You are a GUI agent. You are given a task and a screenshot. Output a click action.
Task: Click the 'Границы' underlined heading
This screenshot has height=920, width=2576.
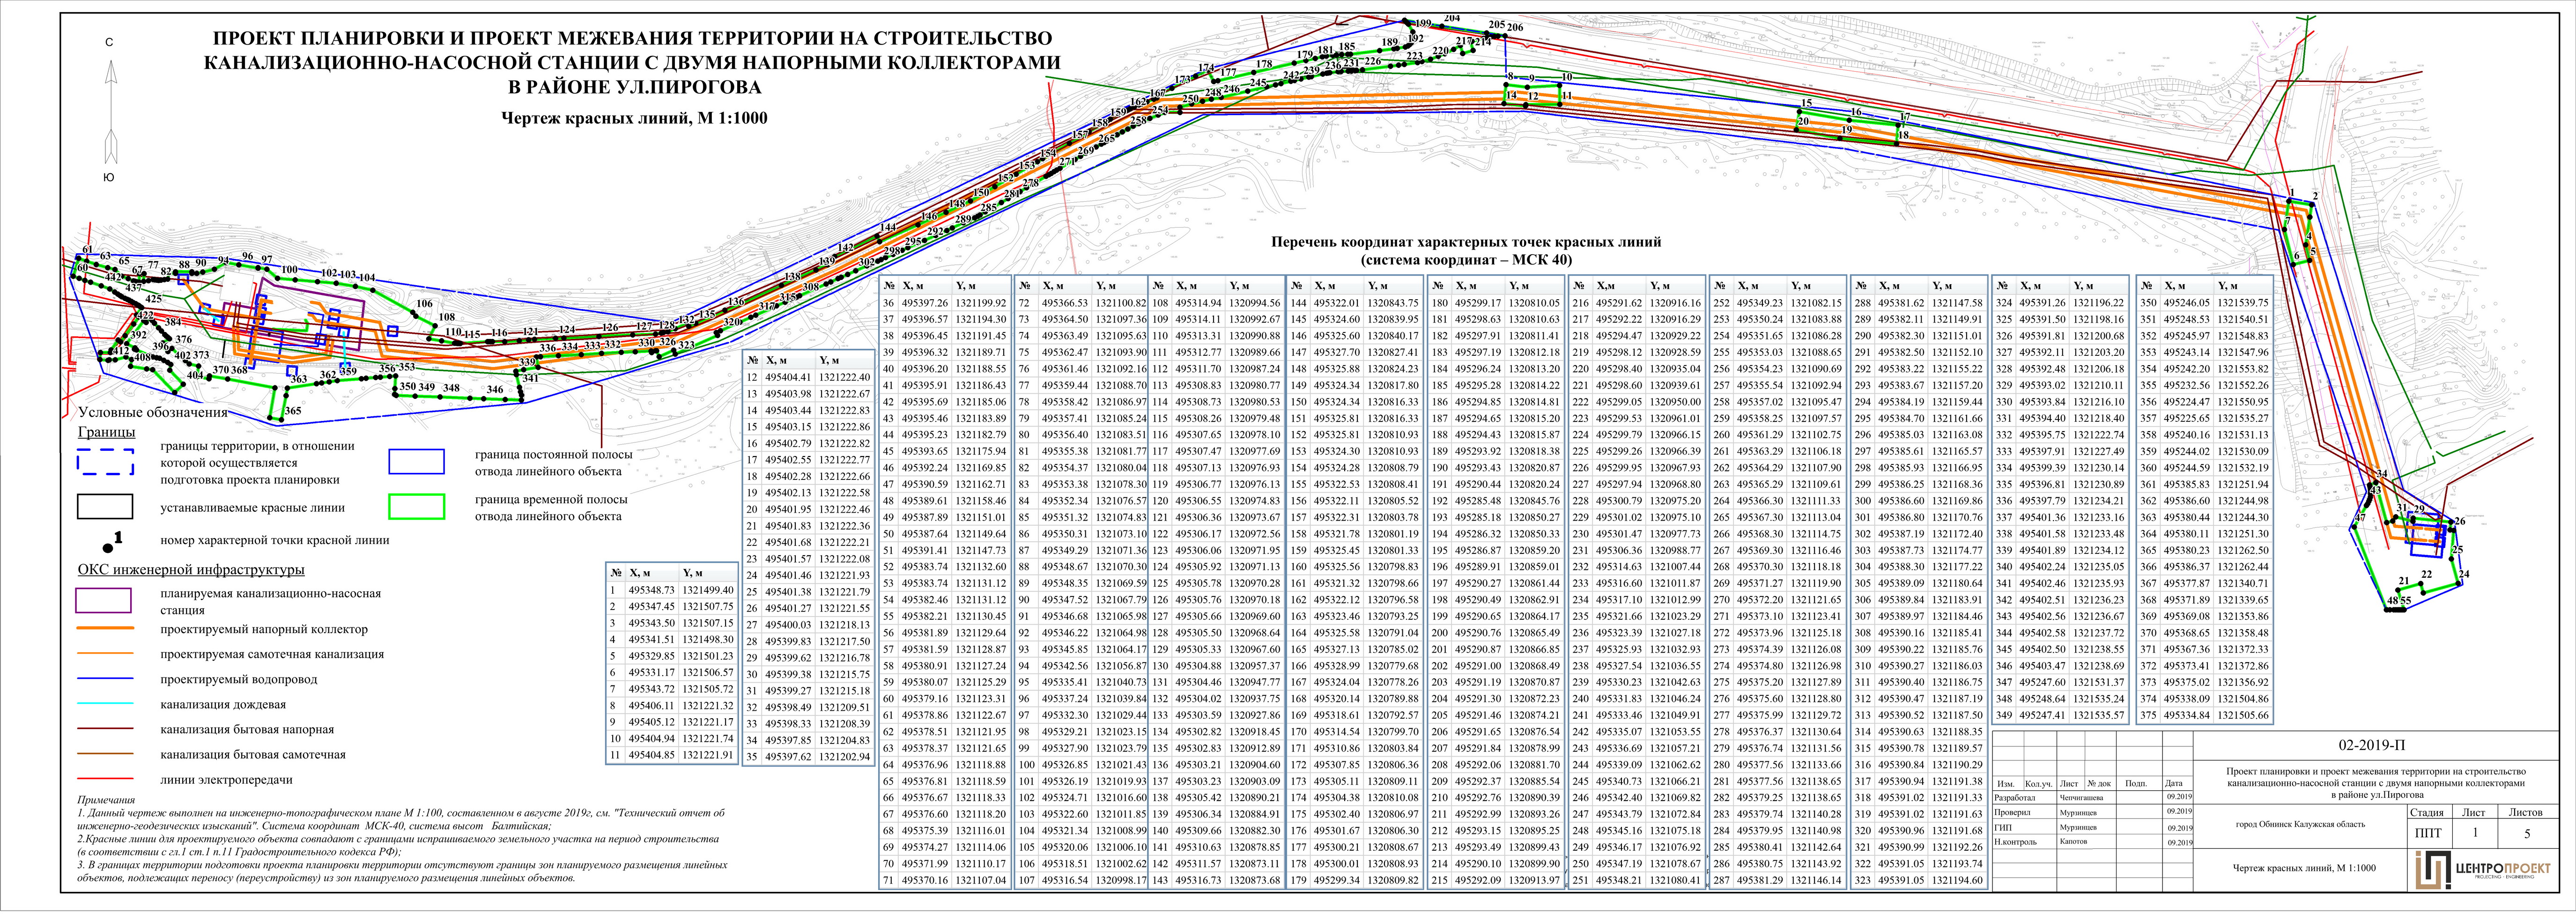click(106, 432)
